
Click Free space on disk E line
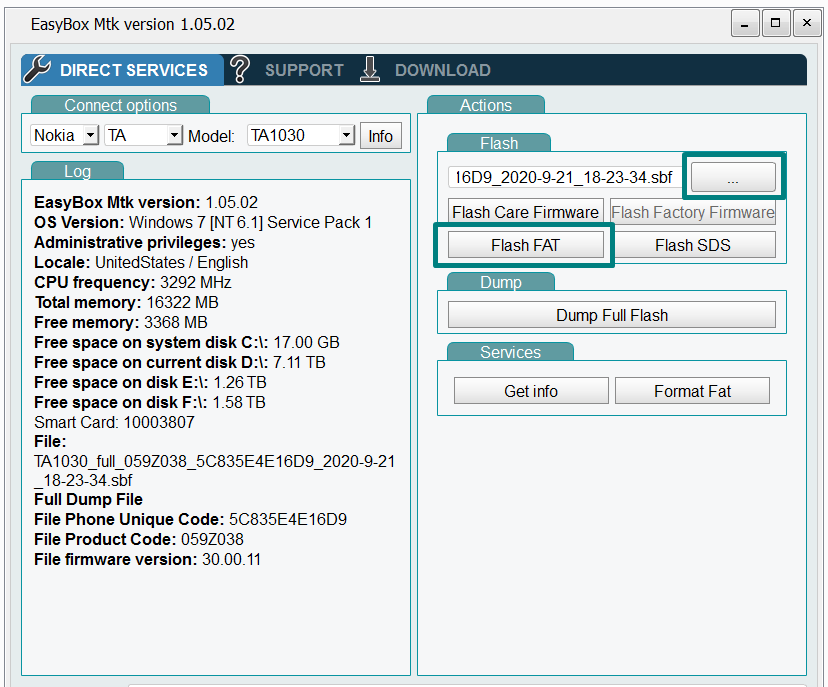tap(150, 382)
